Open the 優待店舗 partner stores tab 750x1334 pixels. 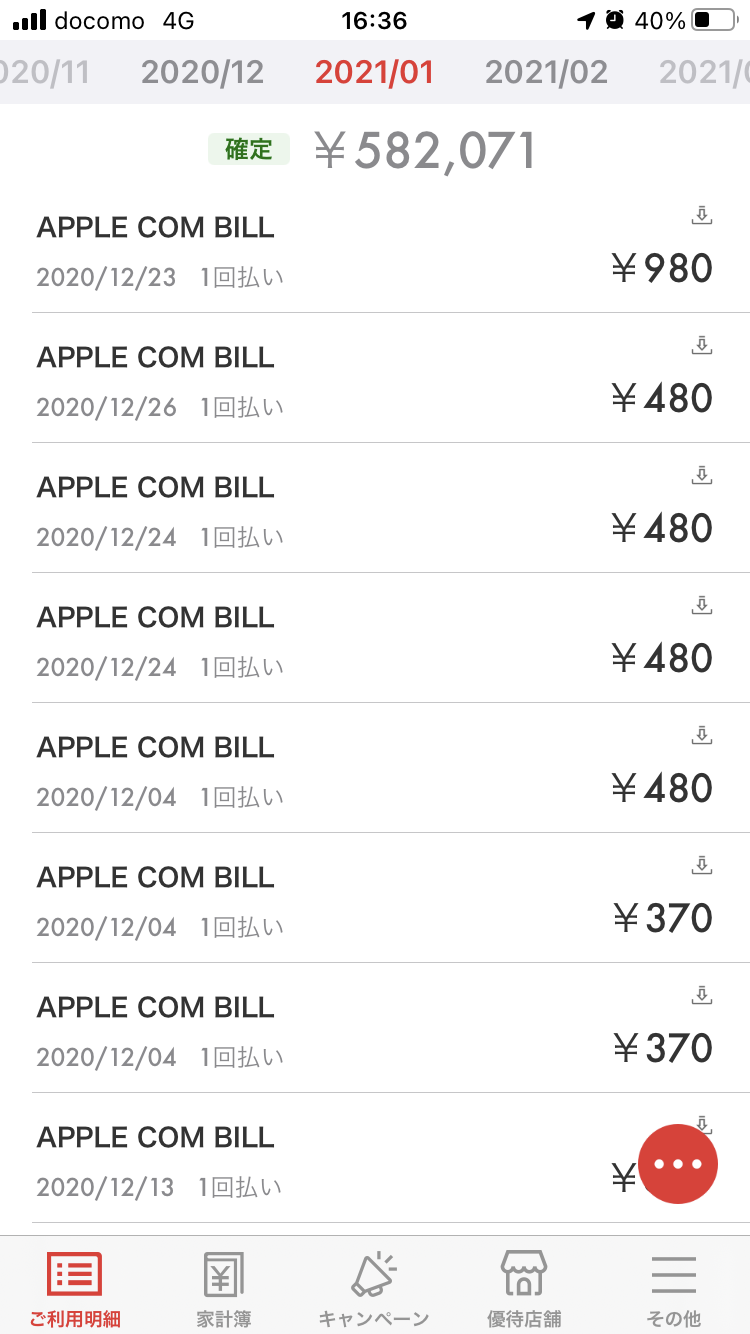524,1288
